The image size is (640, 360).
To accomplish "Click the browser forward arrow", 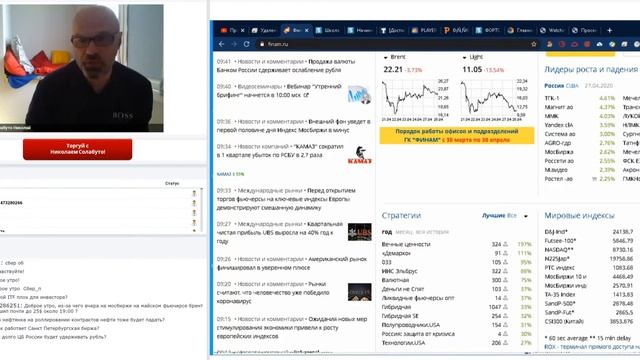I will click(x=234, y=44).
